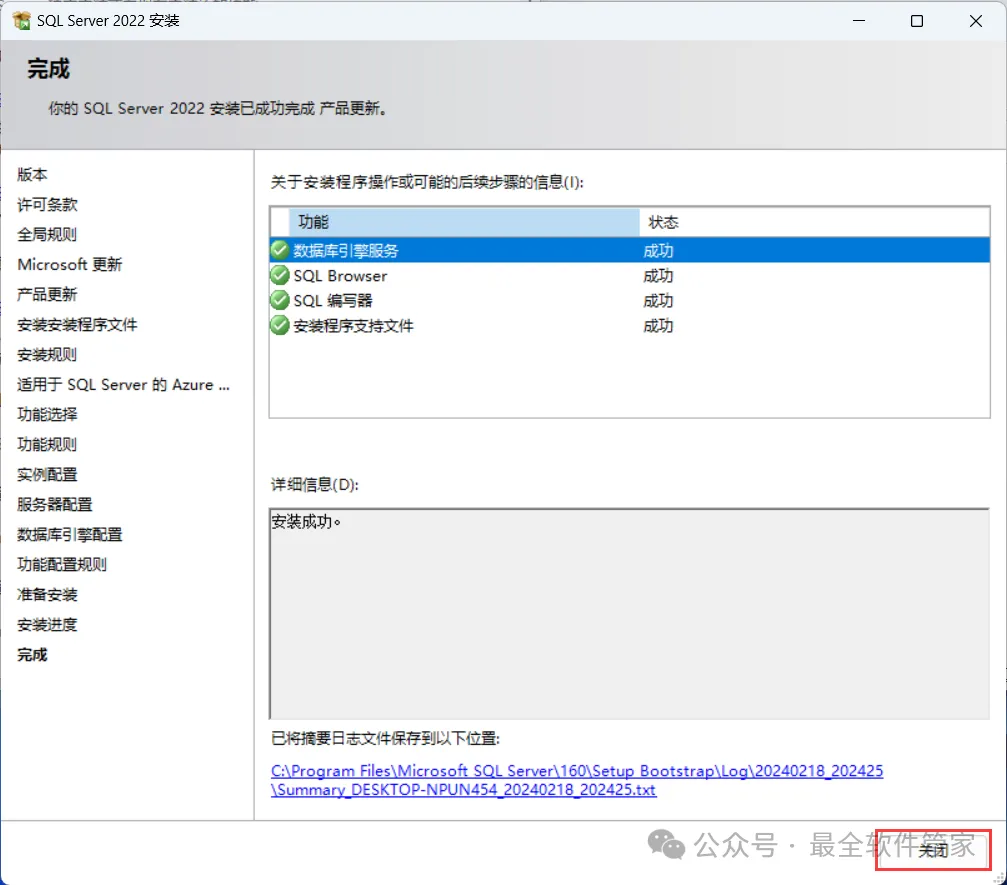Select the 适用于 SQL Server 的 Azure step

123,385
